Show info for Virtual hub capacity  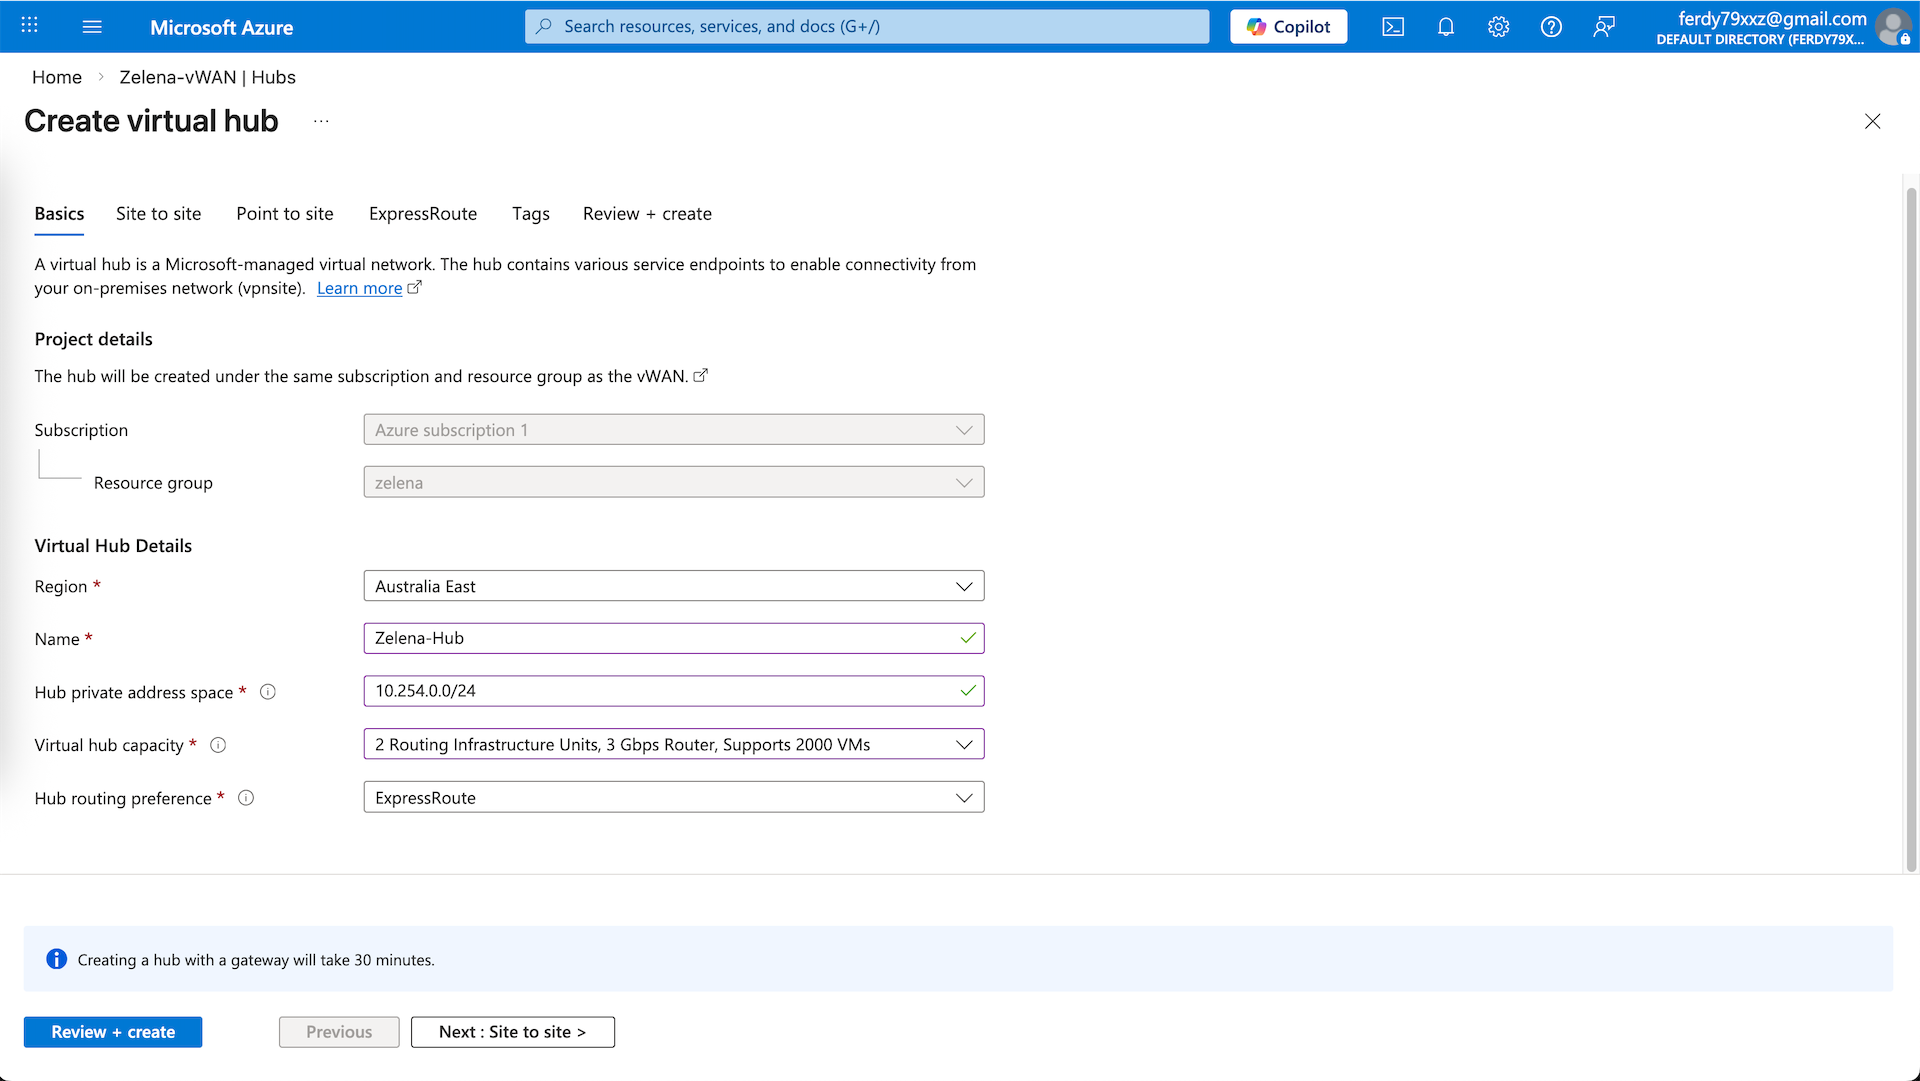[218, 745]
